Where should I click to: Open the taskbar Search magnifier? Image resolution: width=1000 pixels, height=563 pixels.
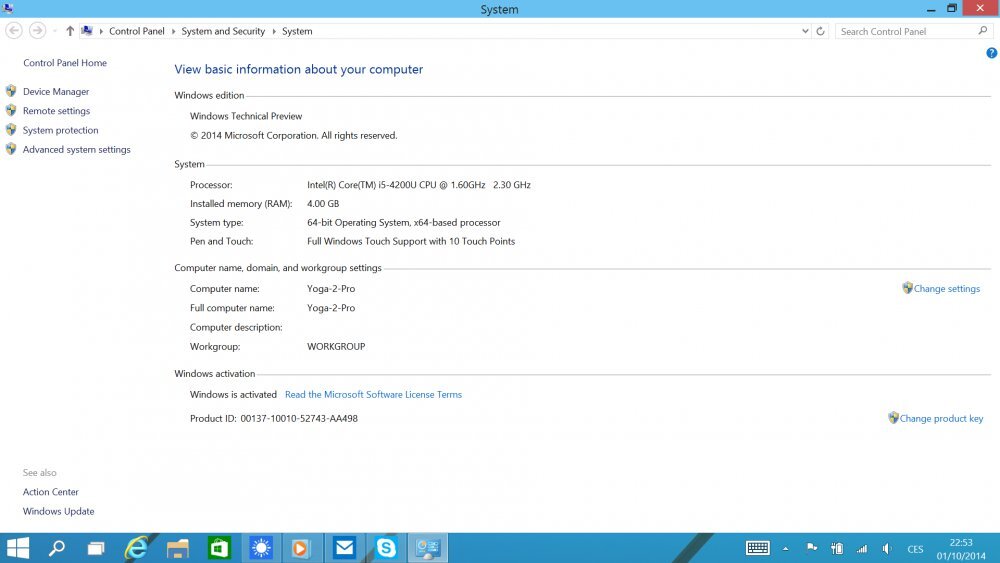tap(57, 548)
